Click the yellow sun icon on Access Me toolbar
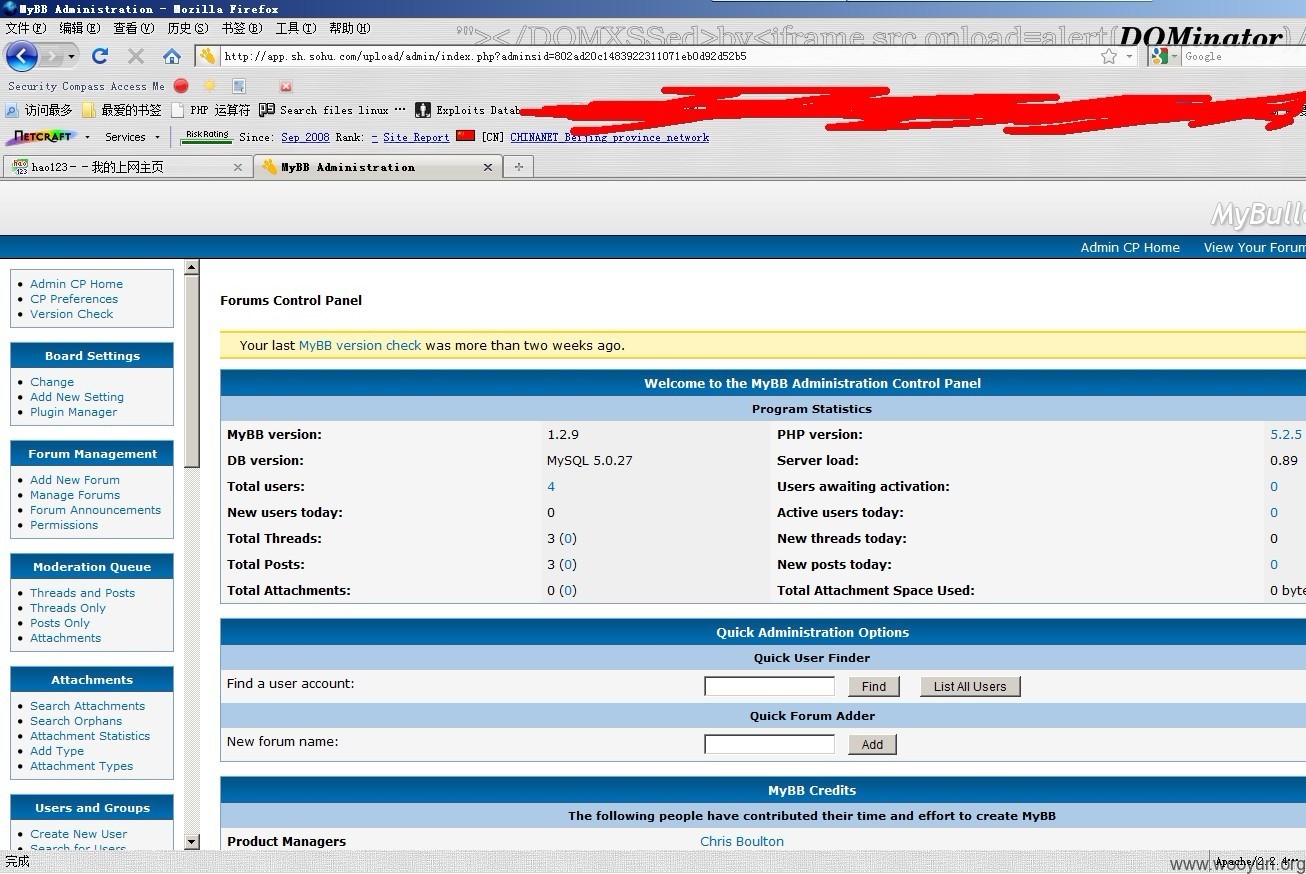This screenshot has width=1306, height=874. pos(210,86)
